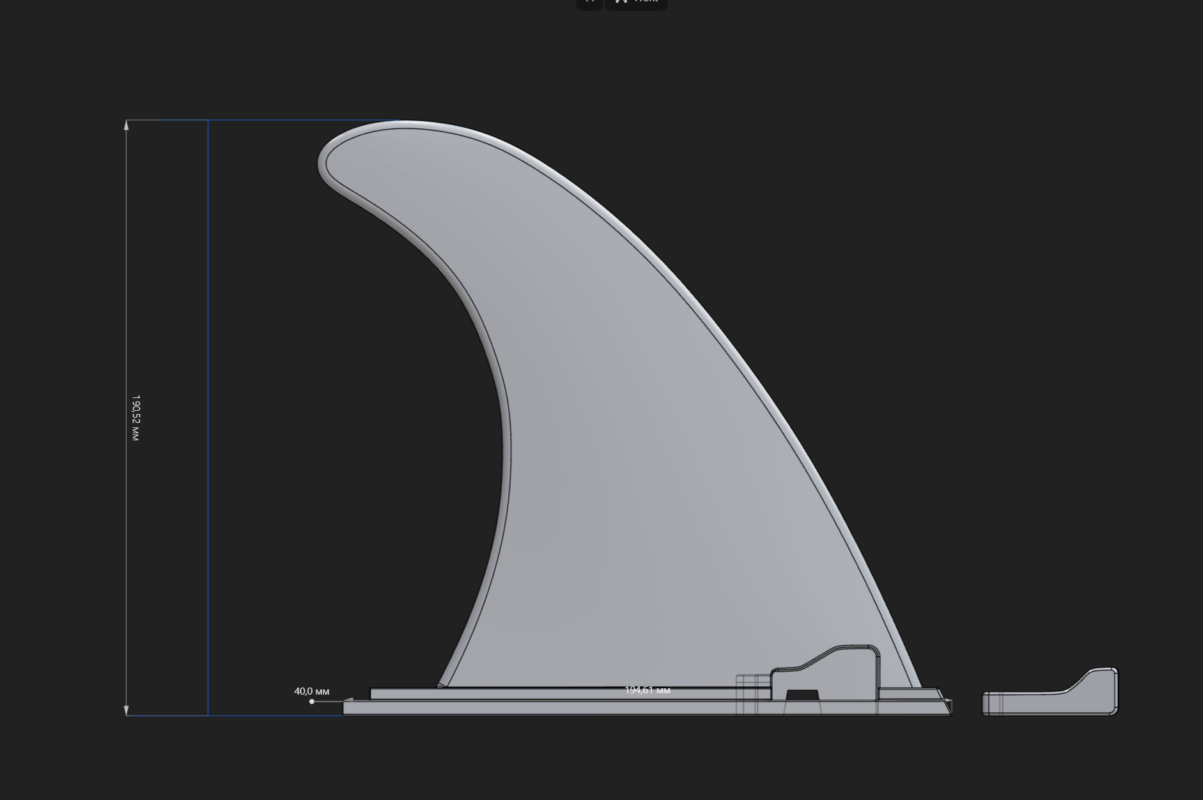Click the bottom arrowhead of vertical dimension
Viewport: 1203px width, 800px height.
(127, 710)
